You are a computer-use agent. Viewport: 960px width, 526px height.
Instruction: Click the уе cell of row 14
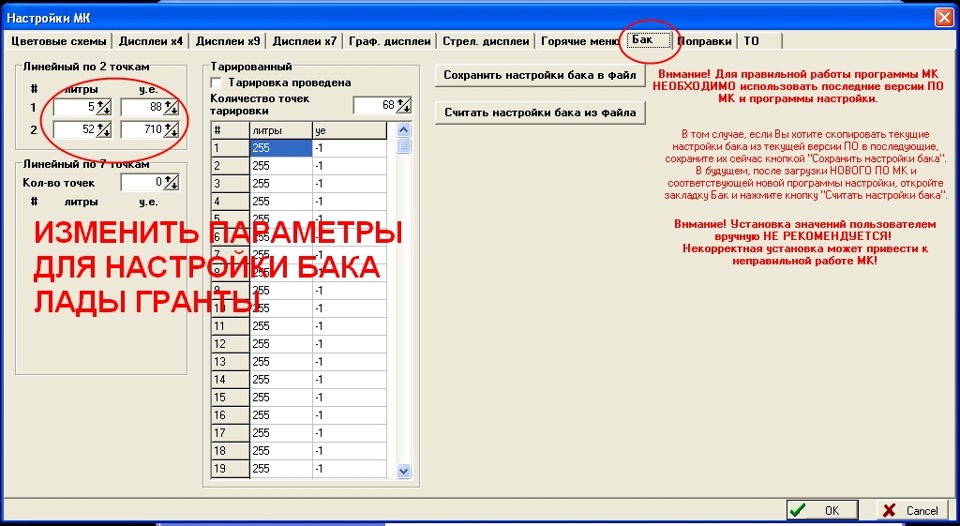click(x=350, y=380)
